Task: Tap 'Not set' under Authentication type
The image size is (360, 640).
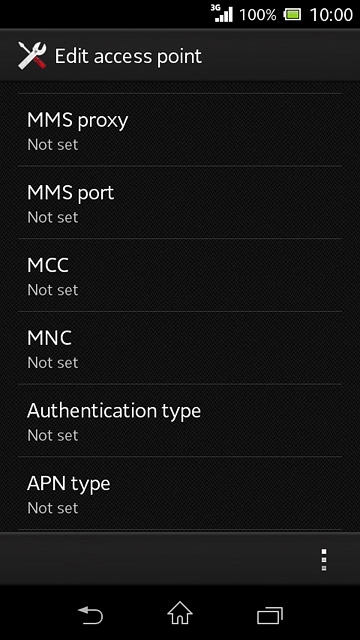Action: (53, 435)
